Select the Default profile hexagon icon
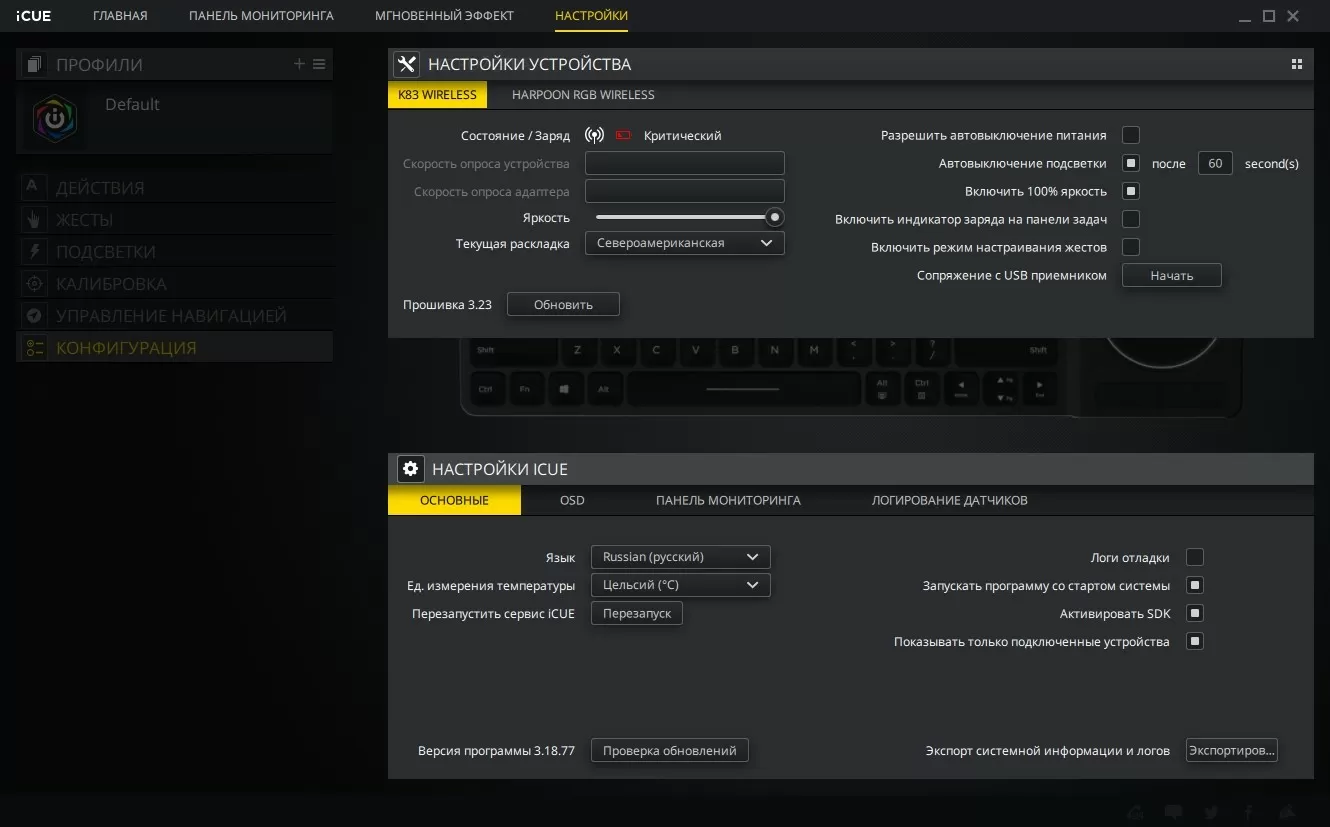The image size is (1330, 827). 55,117
